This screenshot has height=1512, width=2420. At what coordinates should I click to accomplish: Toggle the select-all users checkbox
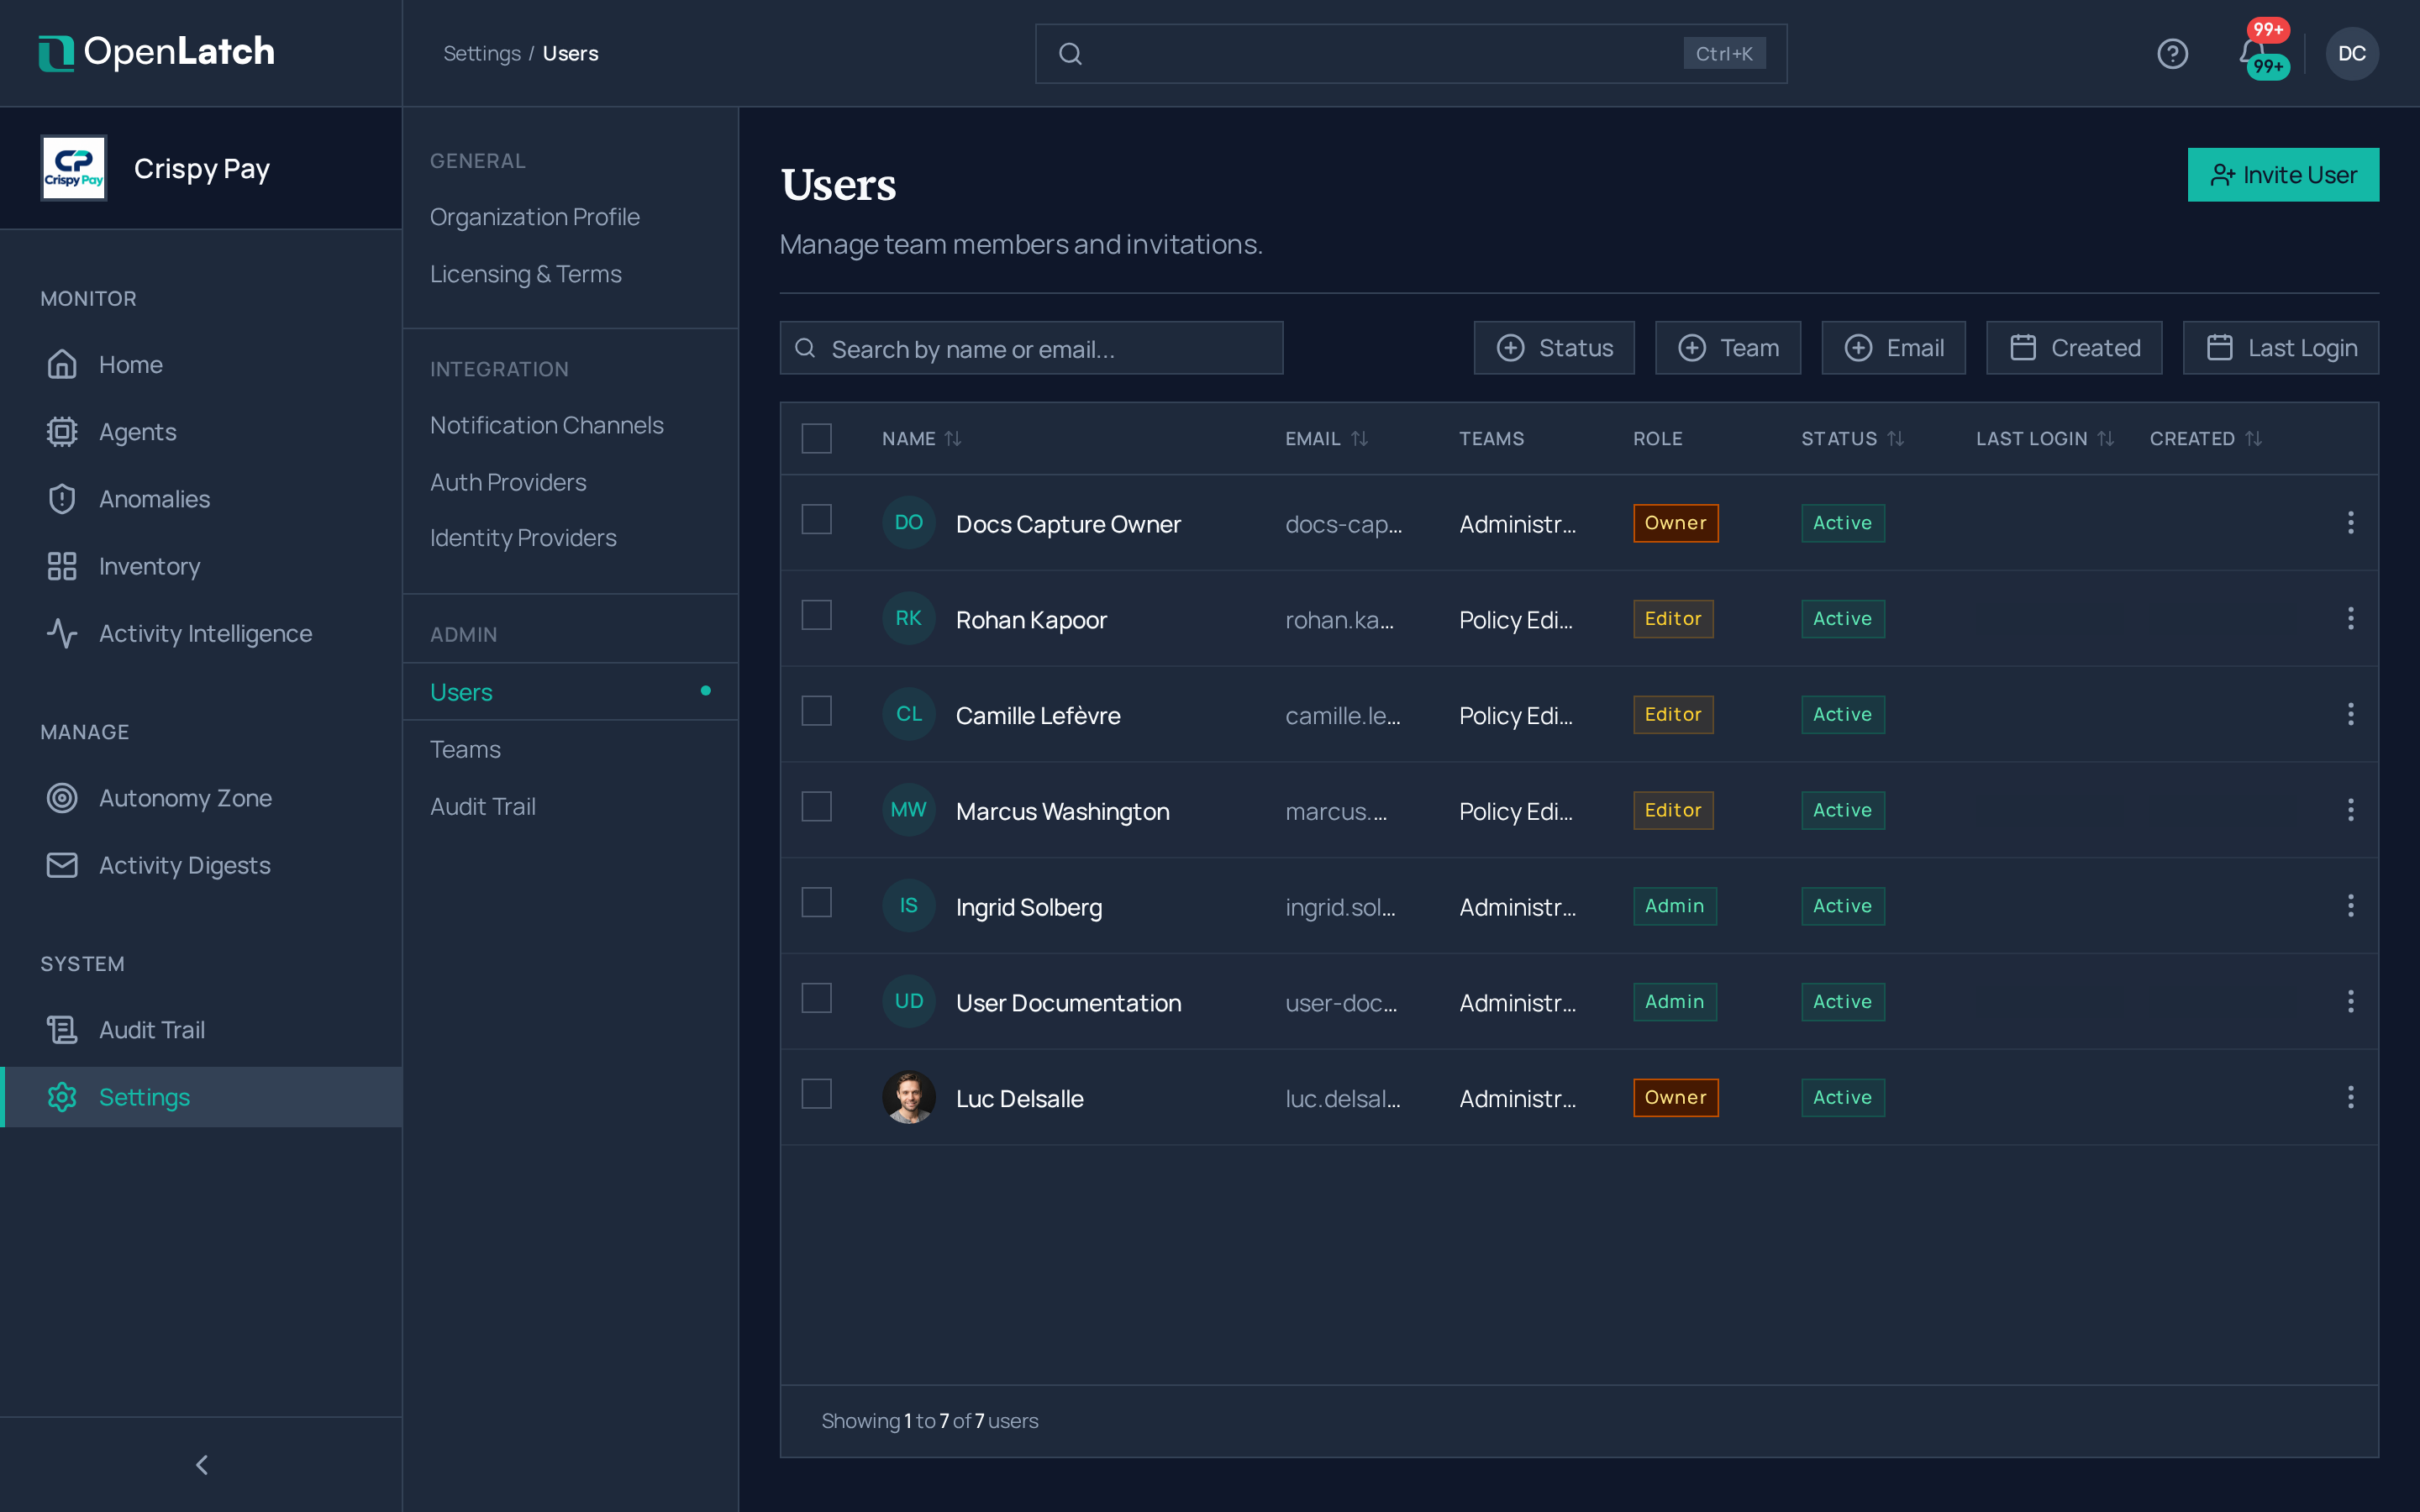(817, 438)
